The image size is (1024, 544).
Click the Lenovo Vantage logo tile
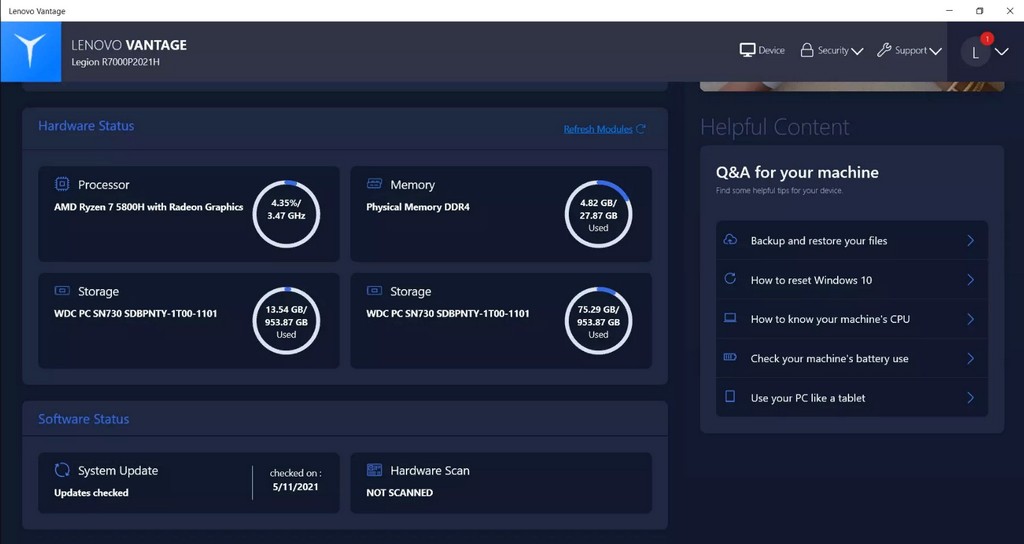pos(31,52)
